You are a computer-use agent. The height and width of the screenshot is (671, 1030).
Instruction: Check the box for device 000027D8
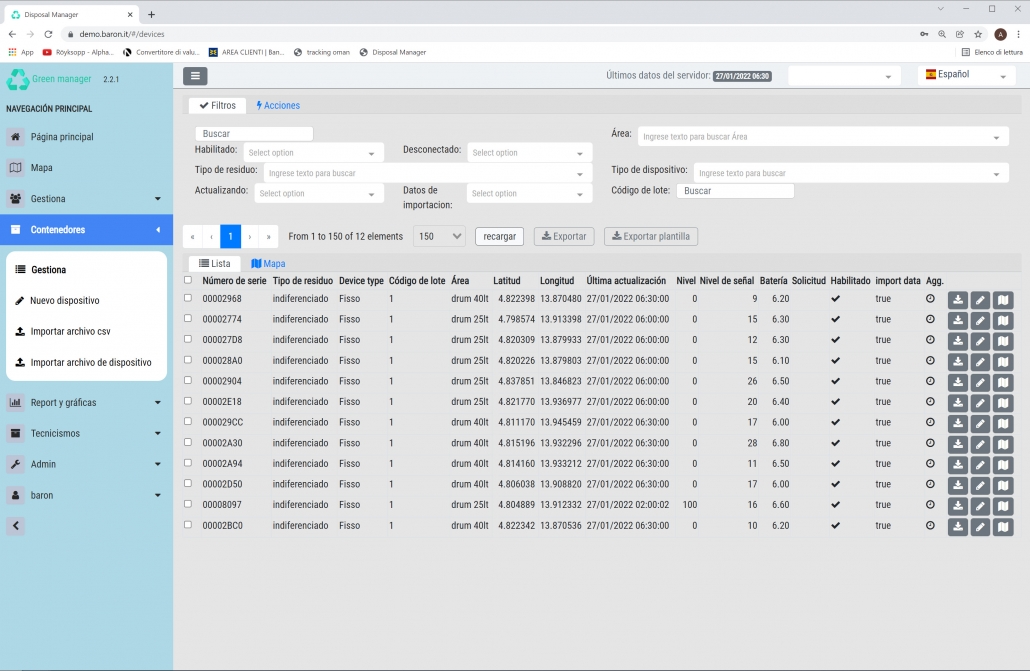pyautogui.click(x=188, y=339)
